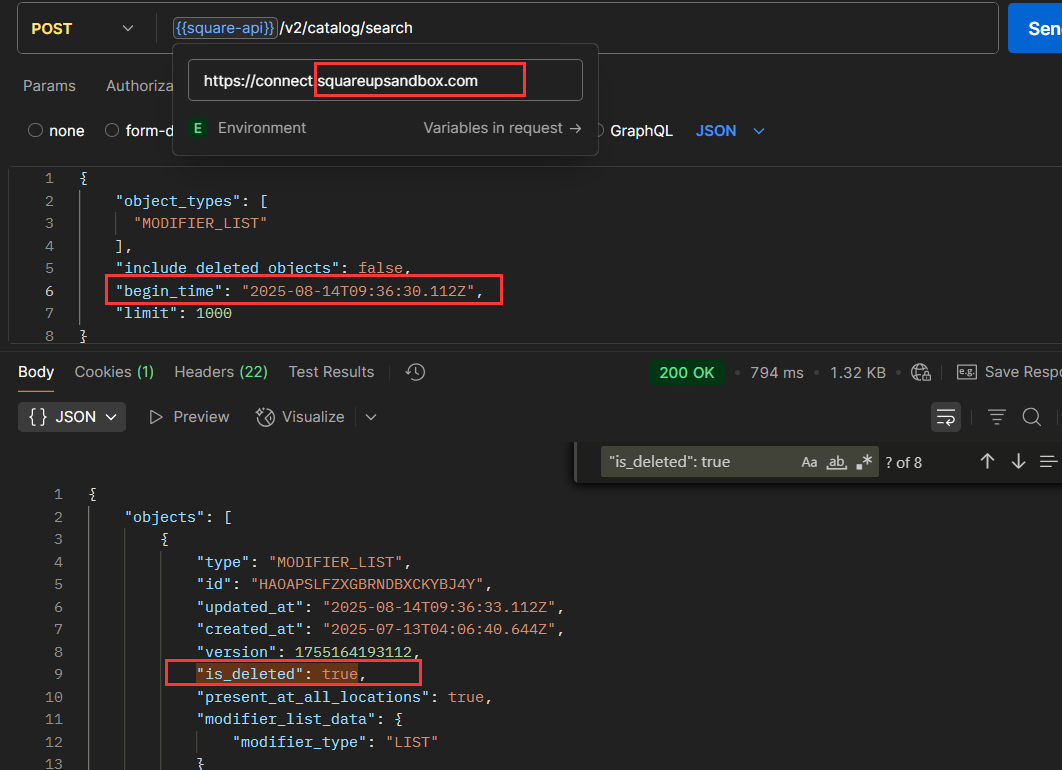Click the "type": "MODIFIER_LIST" response line

click(303, 562)
